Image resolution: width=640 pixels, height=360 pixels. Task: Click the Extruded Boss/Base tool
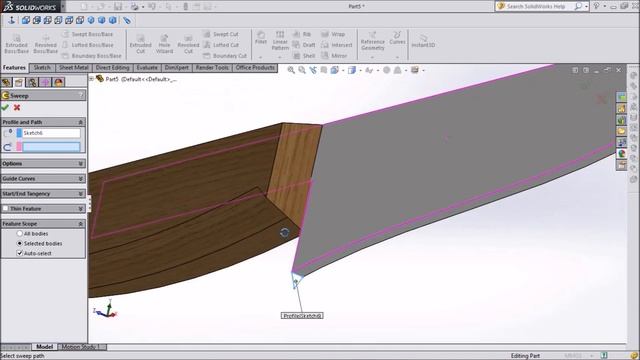click(x=16, y=44)
